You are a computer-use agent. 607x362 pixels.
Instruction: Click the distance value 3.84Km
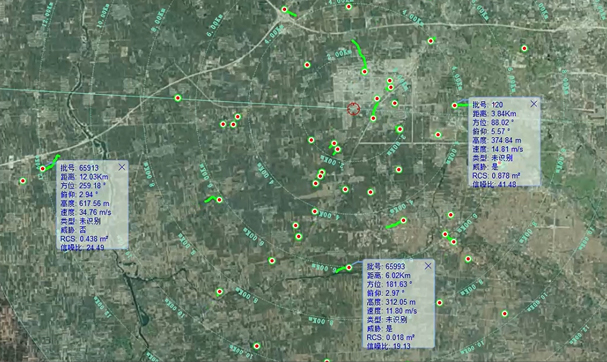tap(504, 114)
